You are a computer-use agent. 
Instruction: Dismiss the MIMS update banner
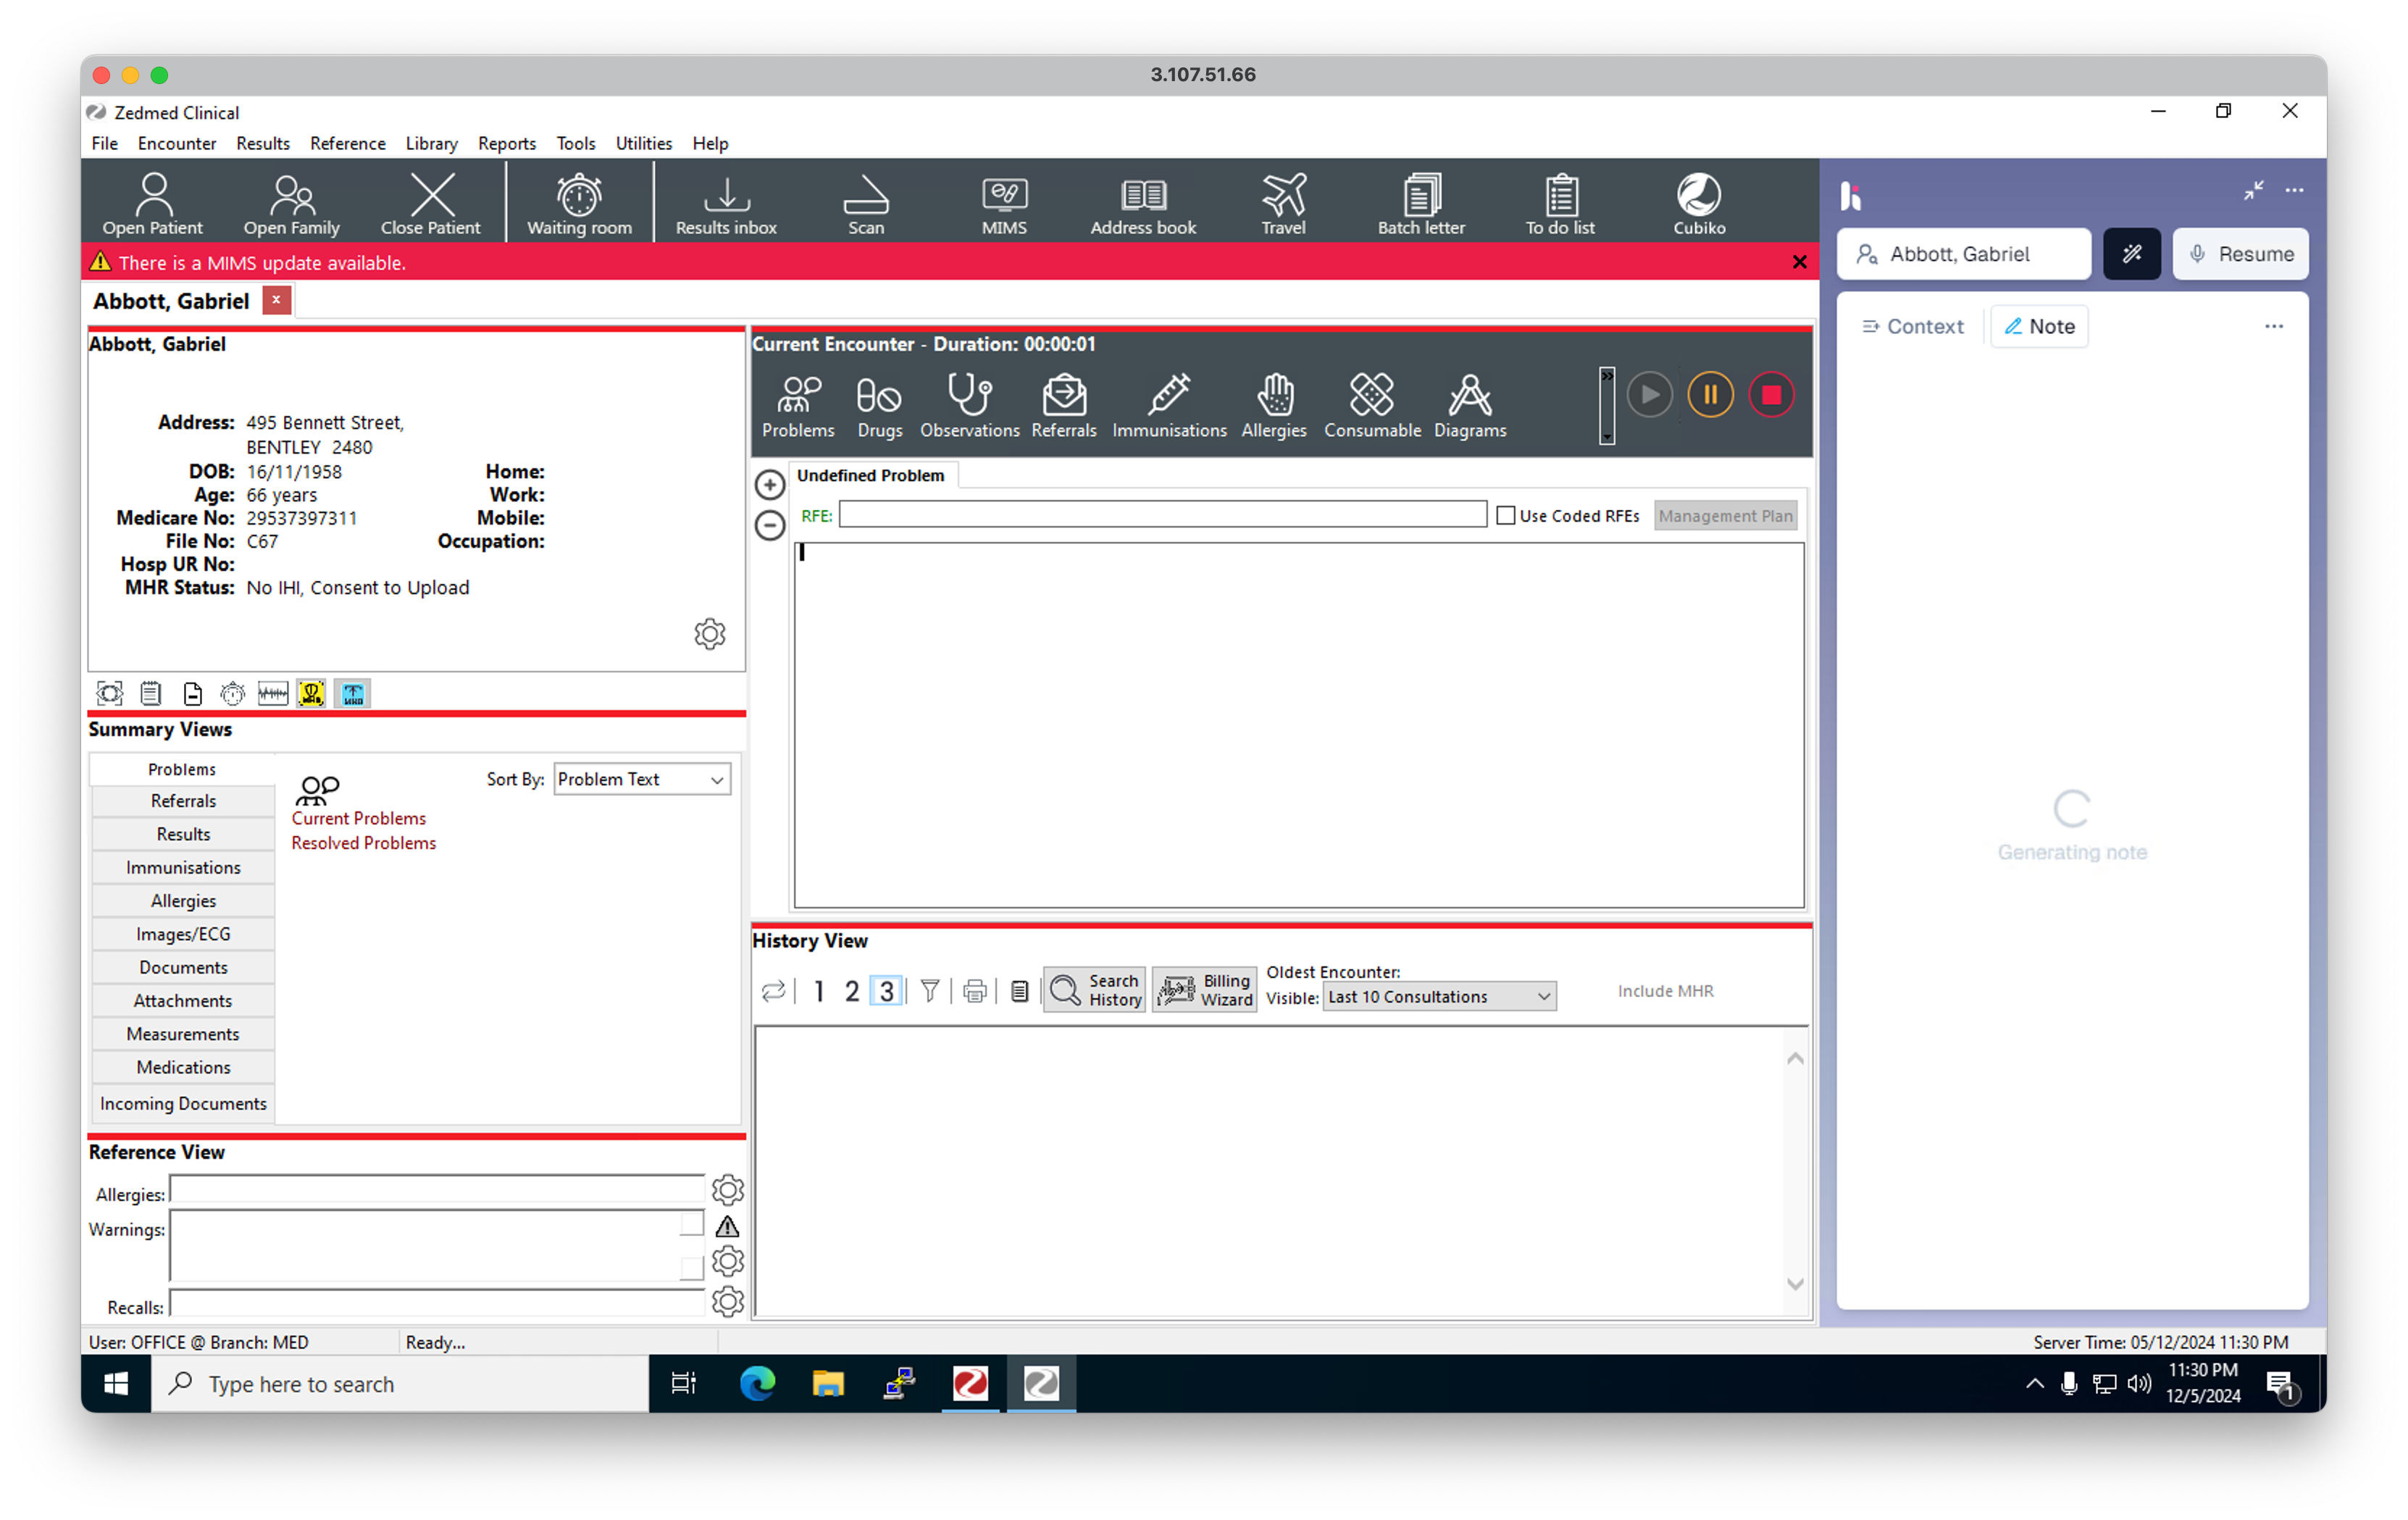pos(1799,262)
